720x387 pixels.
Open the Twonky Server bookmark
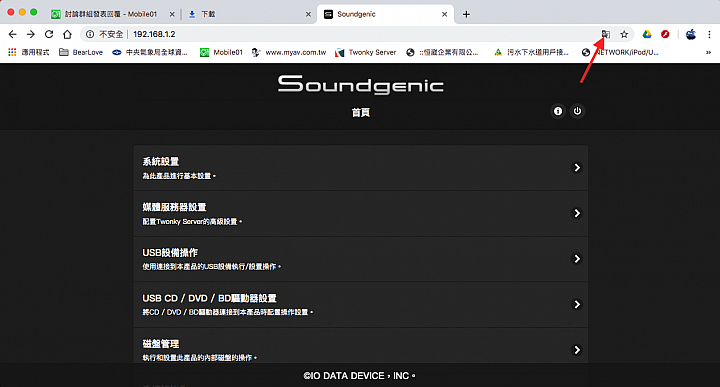pyautogui.click(x=366, y=52)
